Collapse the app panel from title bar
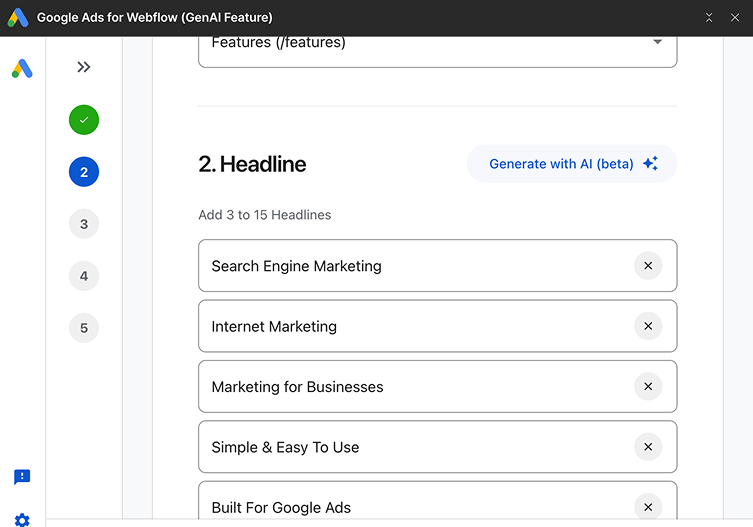The width and height of the screenshot is (753, 527). 709,17
